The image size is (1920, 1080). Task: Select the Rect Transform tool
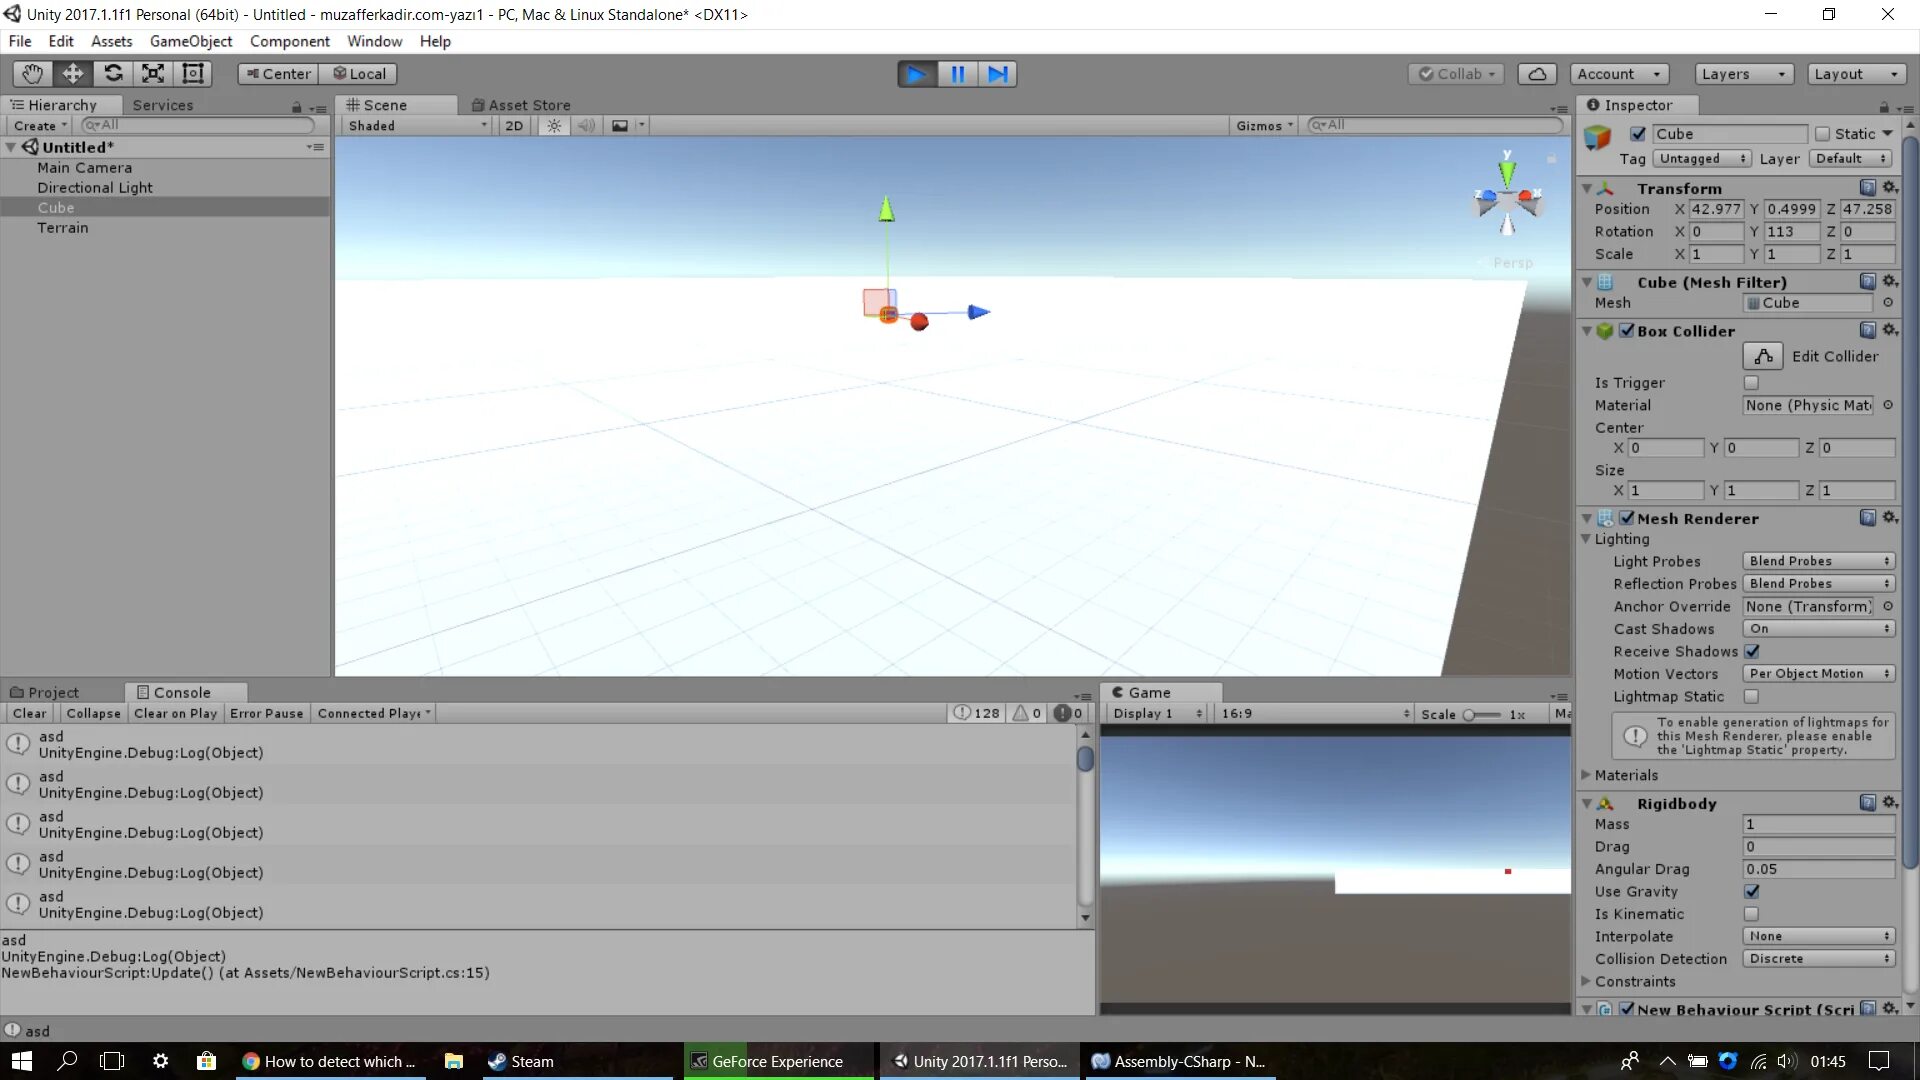coord(193,74)
